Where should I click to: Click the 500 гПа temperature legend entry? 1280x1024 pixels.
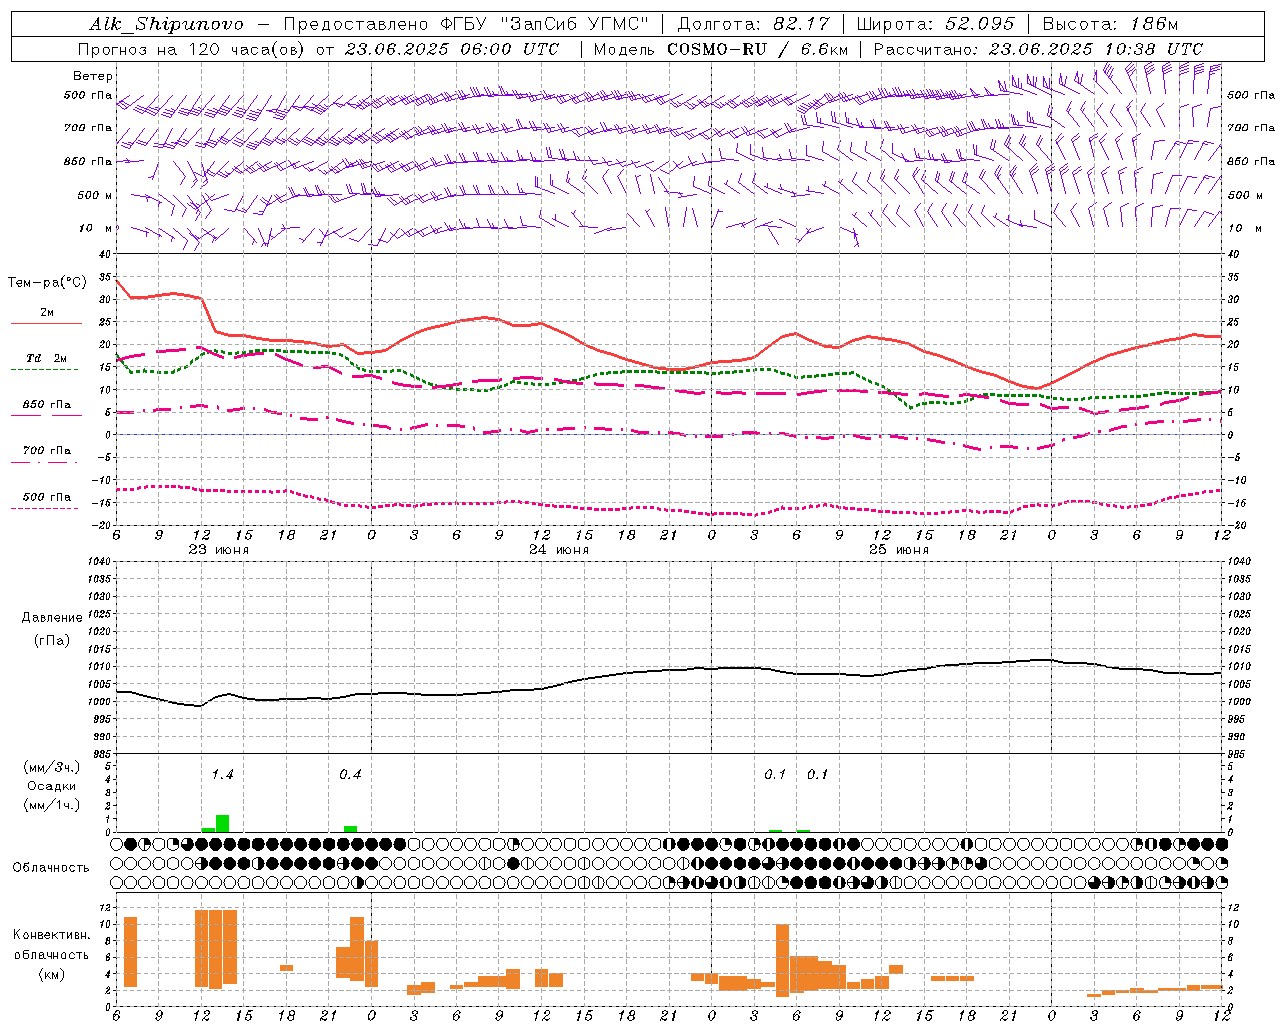pos(47,497)
